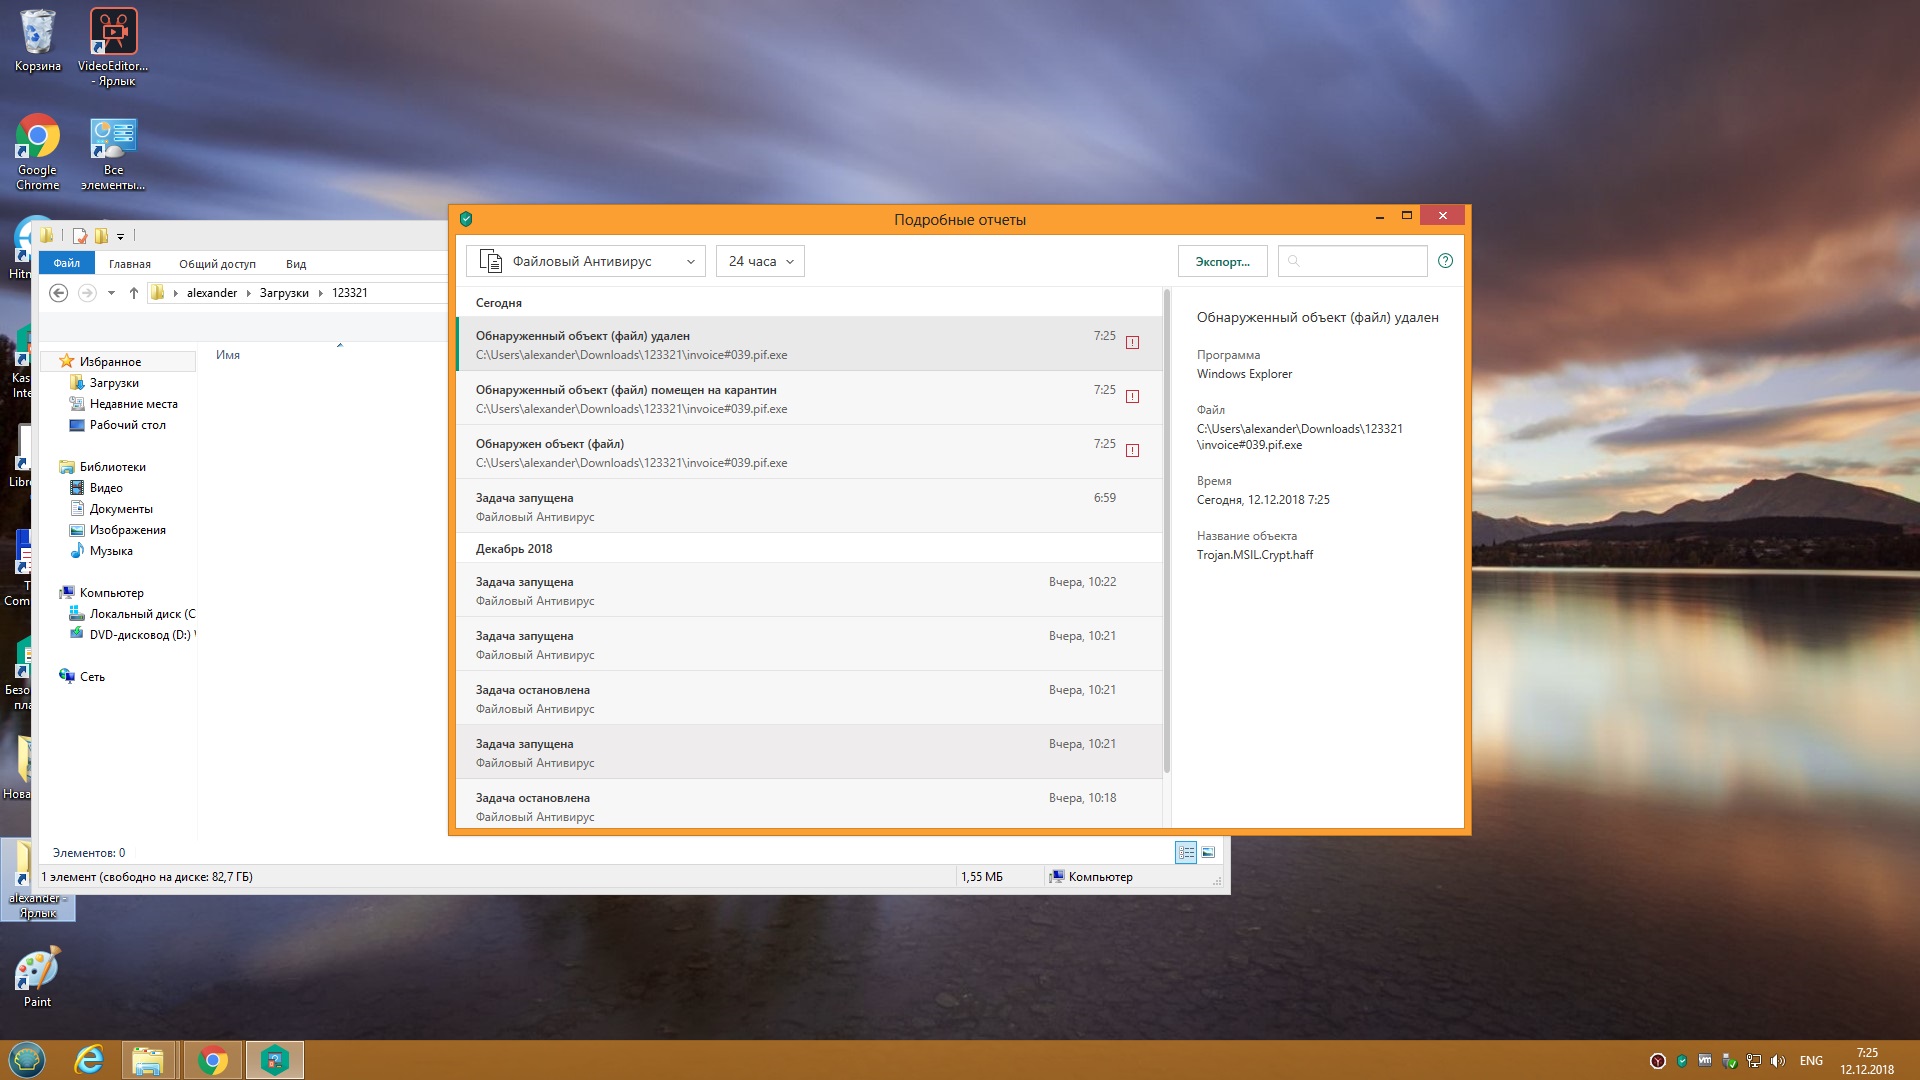
Task: Open Internet Explorer from the taskbar
Action: click(89, 1060)
